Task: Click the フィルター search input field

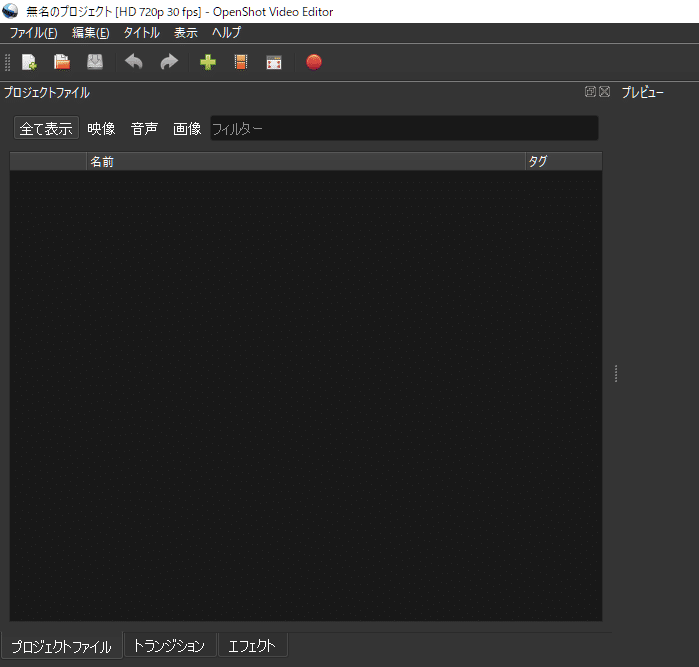Action: pyautogui.click(x=404, y=128)
